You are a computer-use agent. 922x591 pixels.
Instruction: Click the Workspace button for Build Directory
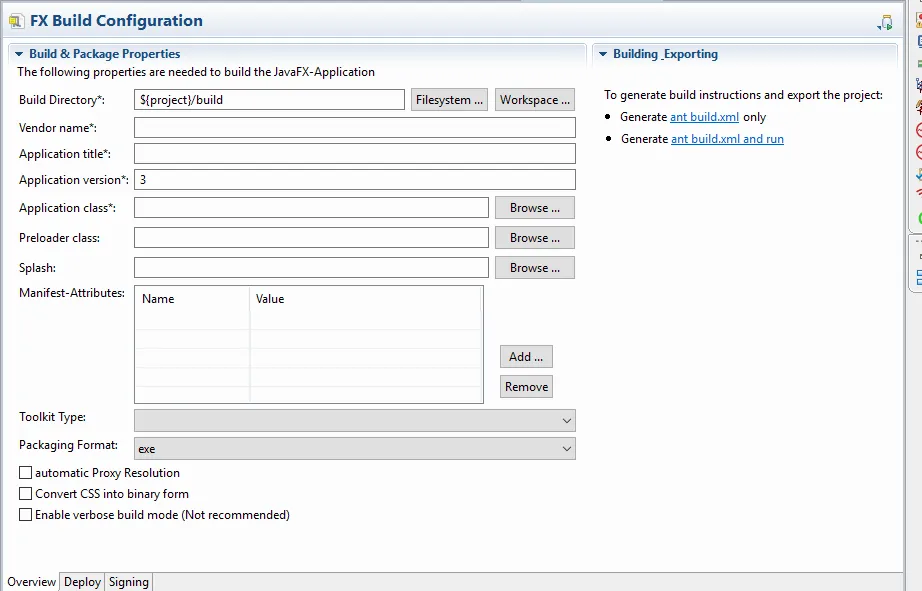(535, 100)
